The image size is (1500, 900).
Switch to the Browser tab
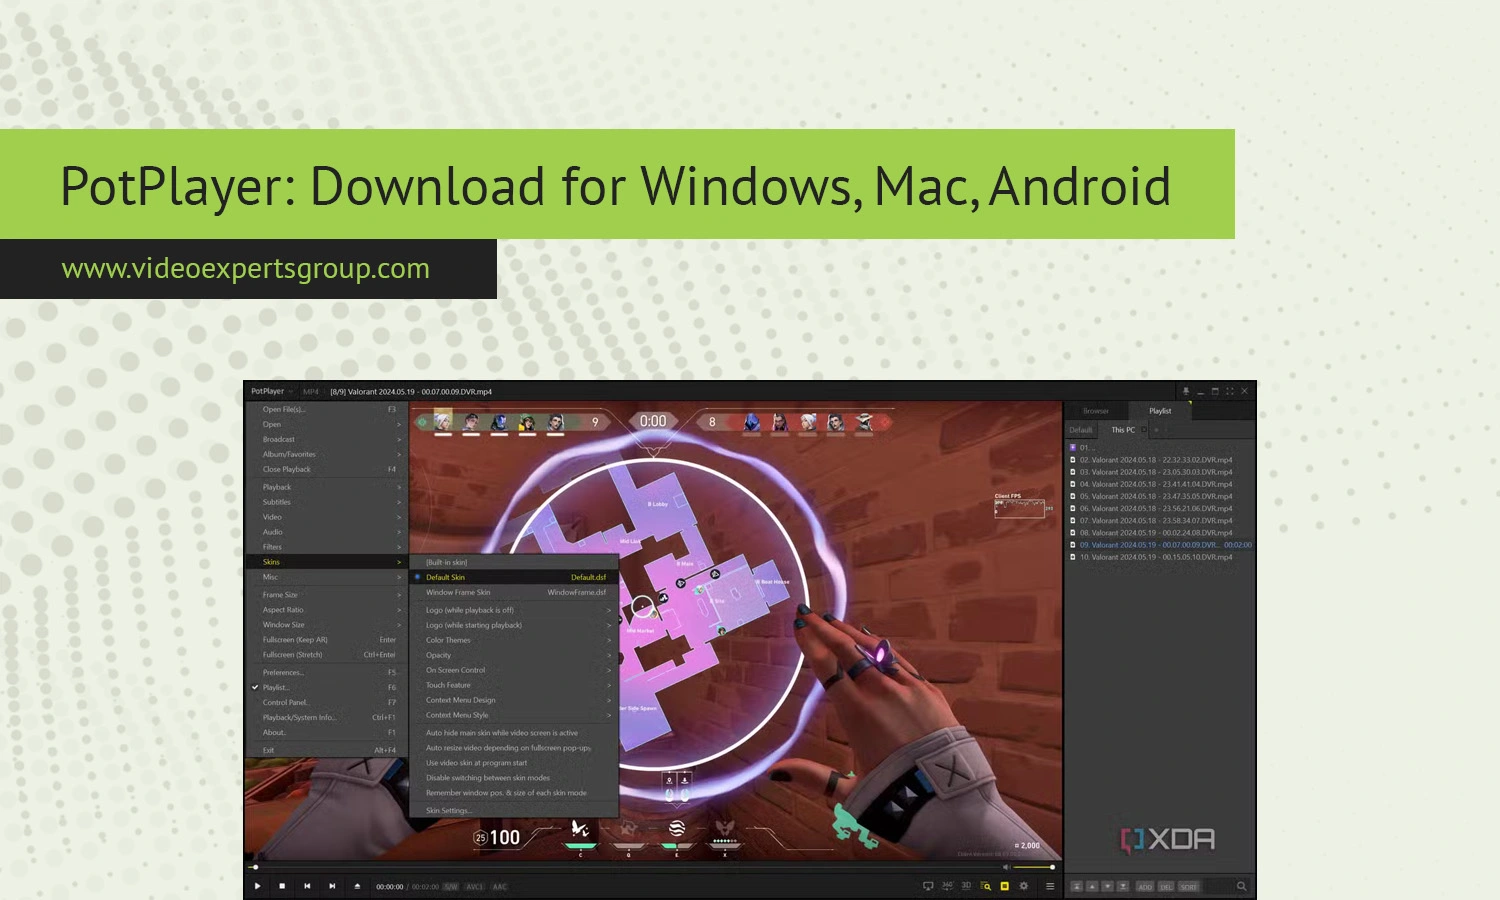[x=1096, y=411]
